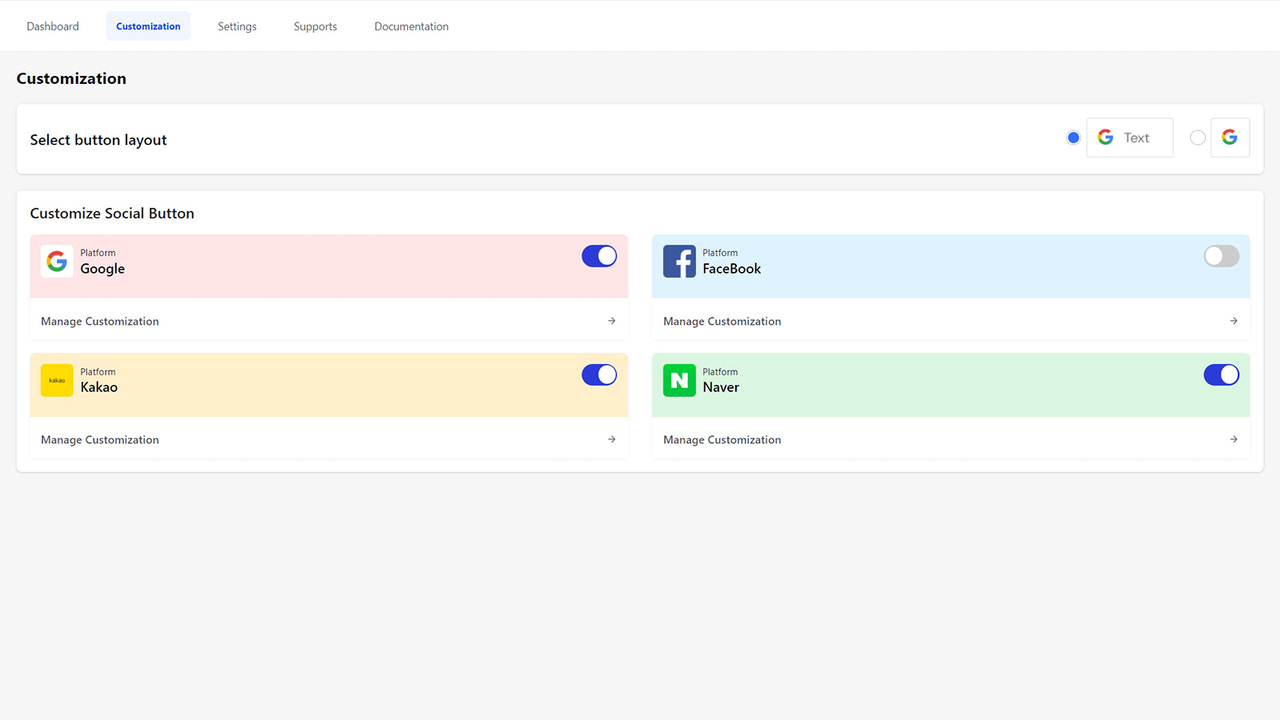
Task: Open Manage Customization for FaceBook
Action: pyautogui.click(x=721, y=320)
